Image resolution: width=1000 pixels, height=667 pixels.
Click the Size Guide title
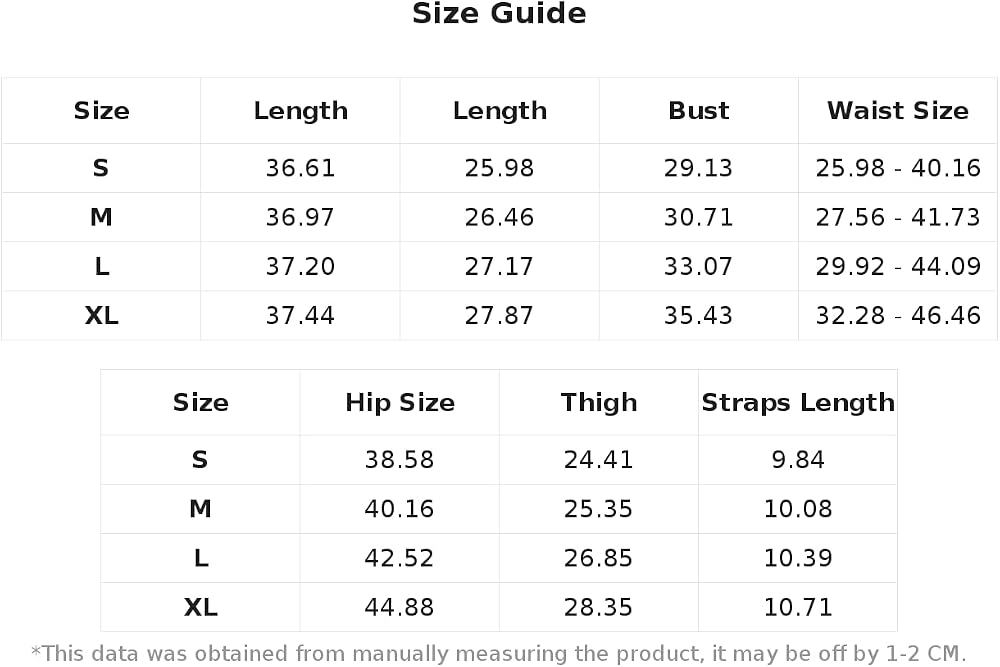pos(499,14)
